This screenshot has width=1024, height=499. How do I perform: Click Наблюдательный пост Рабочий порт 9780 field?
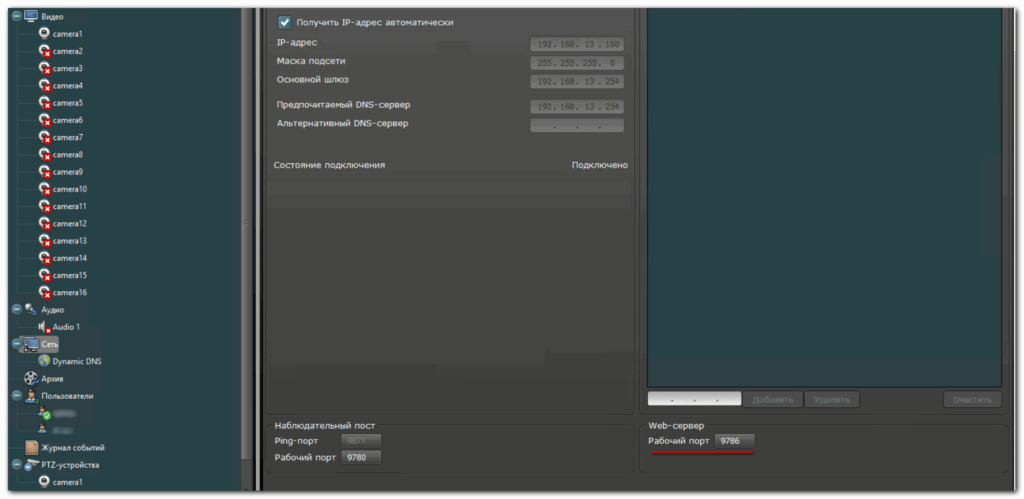click(361, 458)
